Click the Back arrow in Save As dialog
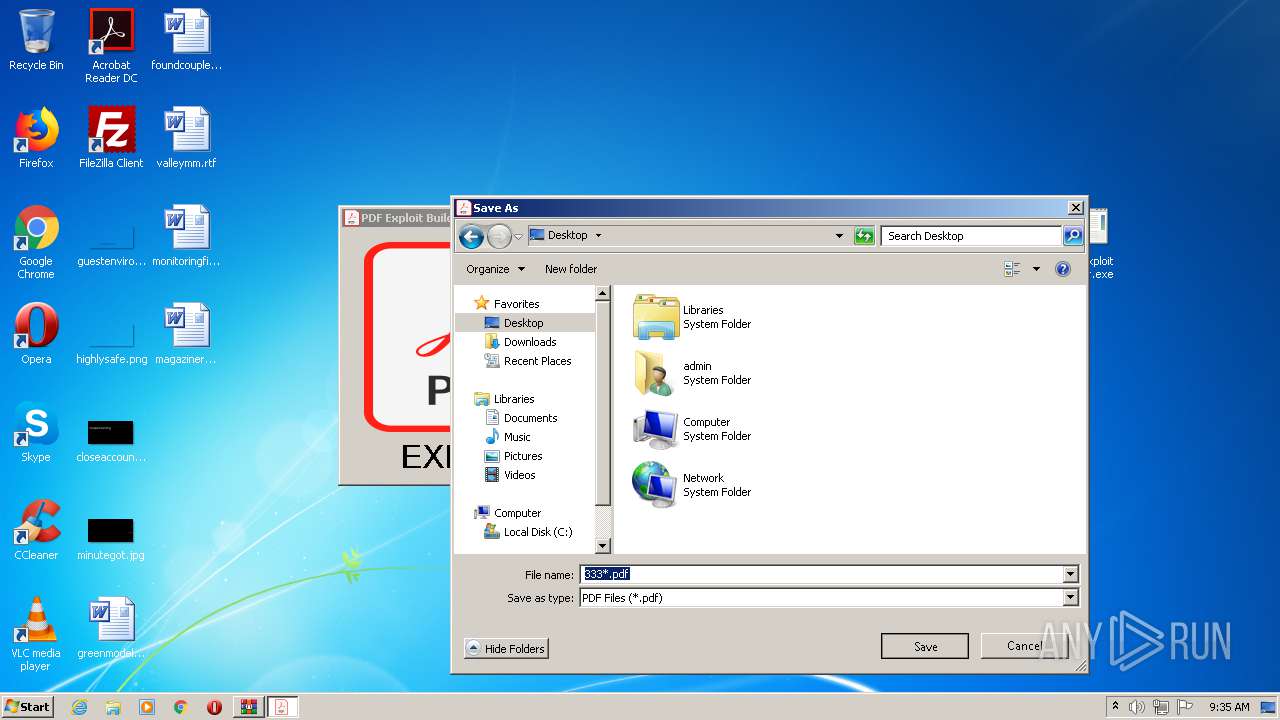Viewport: 1280px width, 720px height. point(471,236)
